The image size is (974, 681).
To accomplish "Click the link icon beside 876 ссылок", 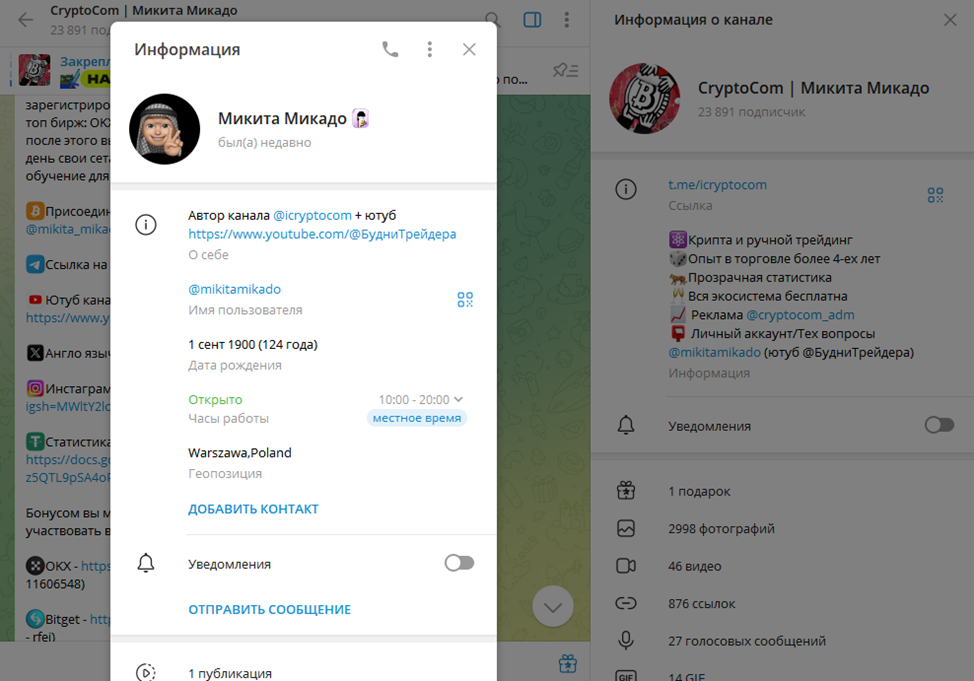I will point(626,603).
